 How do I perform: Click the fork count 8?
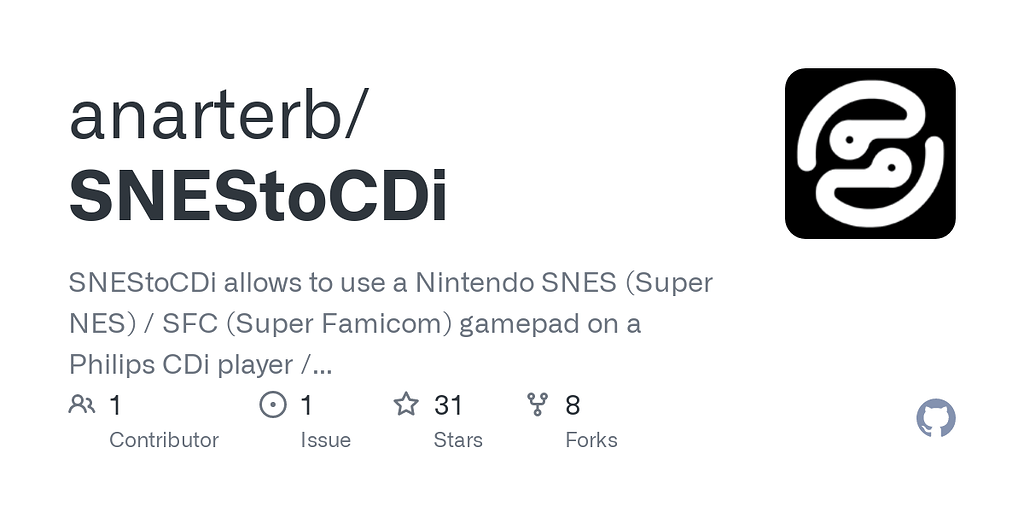tap(573, 405)
